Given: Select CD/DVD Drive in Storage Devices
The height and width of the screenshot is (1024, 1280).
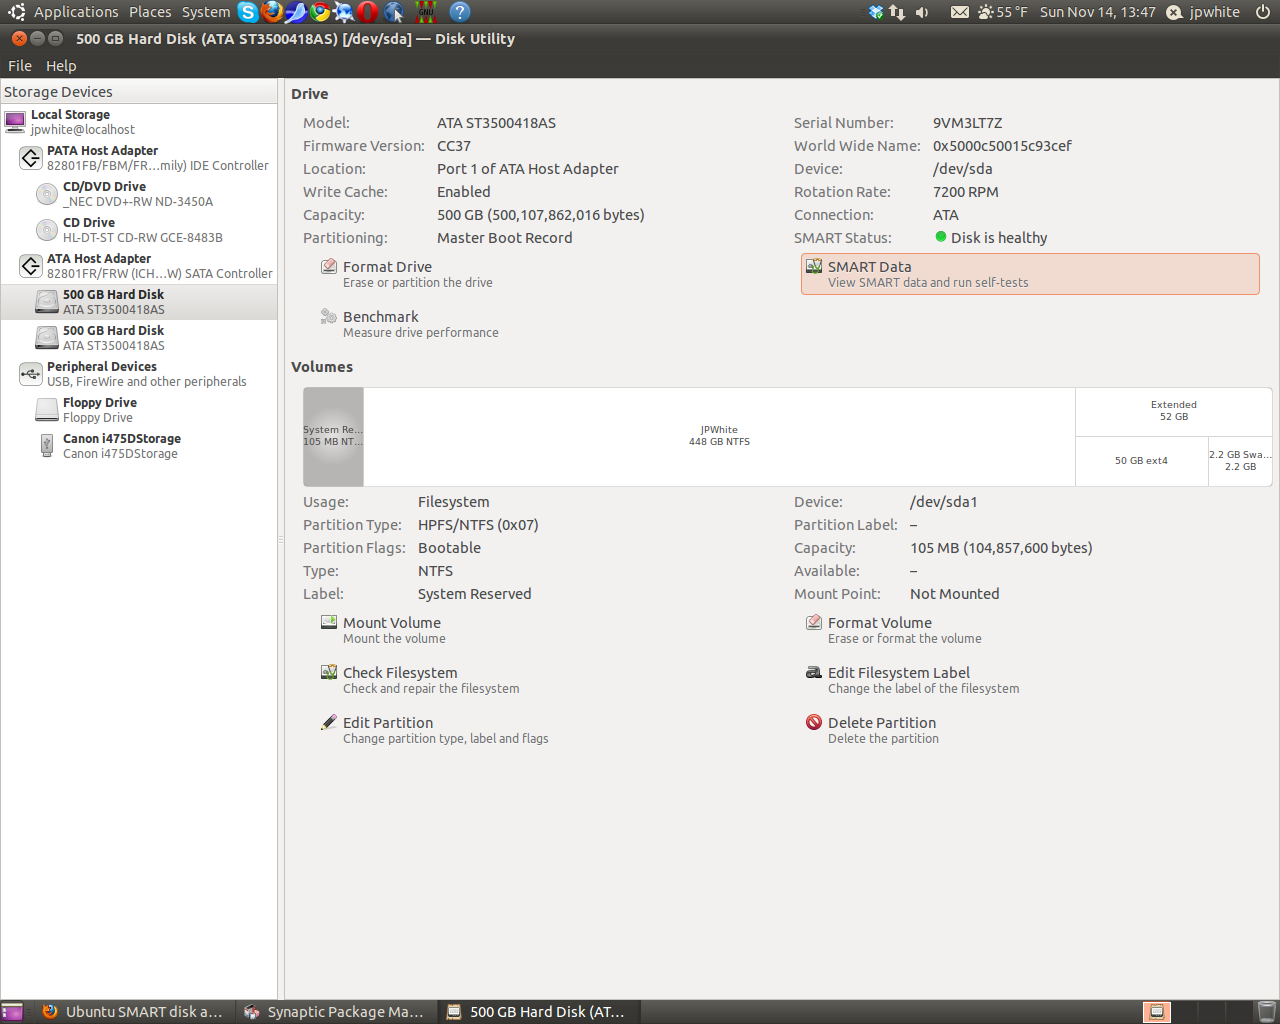Looking at the screenshot, I should (104, 194).
